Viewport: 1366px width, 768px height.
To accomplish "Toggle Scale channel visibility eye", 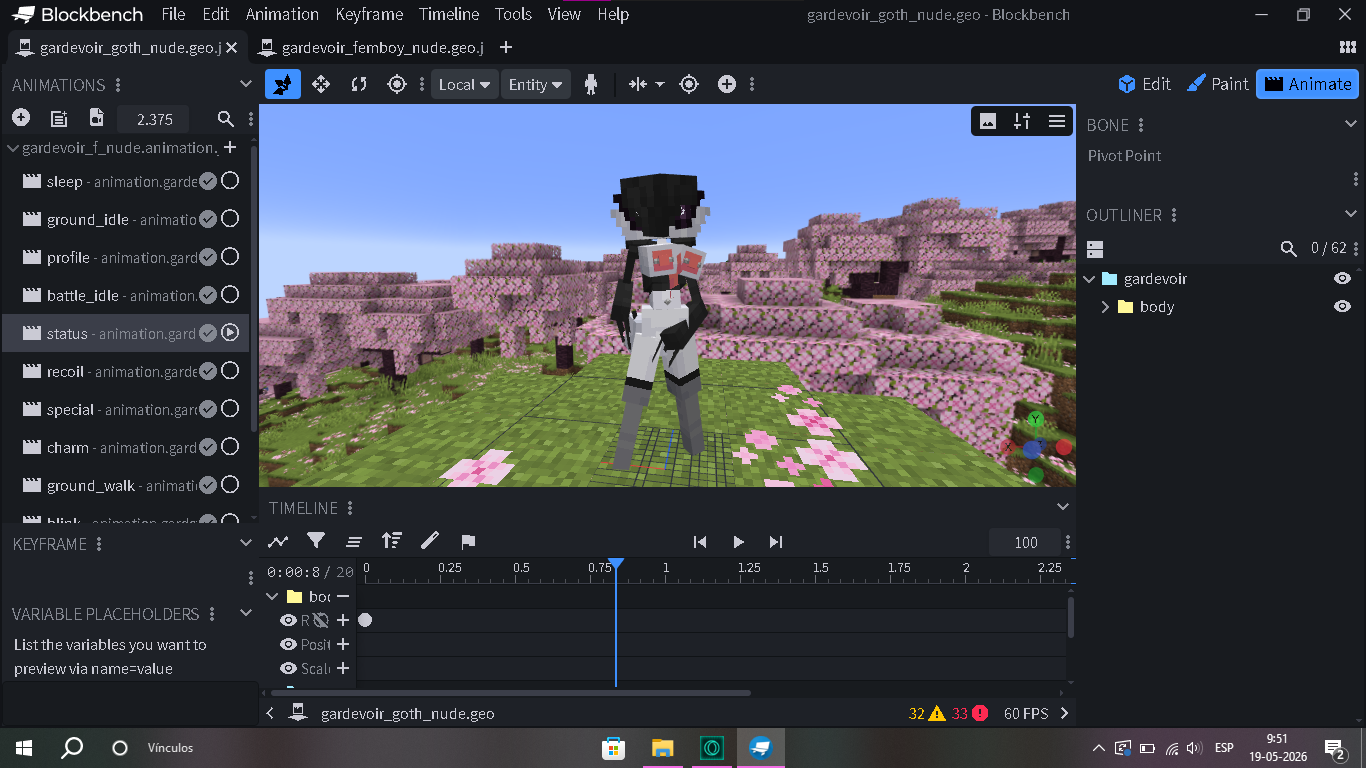I will click(288, 668).
